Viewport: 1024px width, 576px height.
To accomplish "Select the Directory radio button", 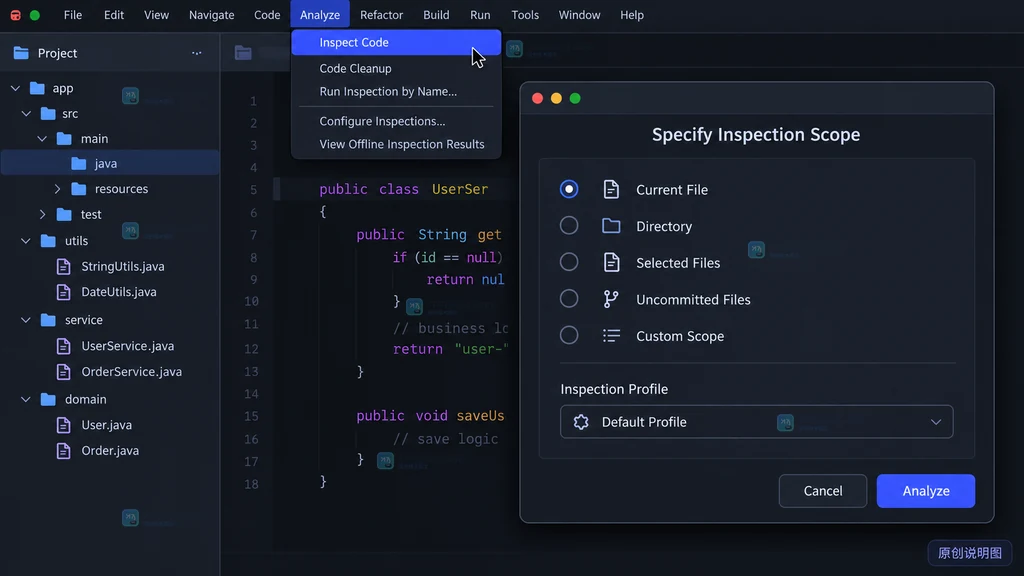I will (569, 225).
